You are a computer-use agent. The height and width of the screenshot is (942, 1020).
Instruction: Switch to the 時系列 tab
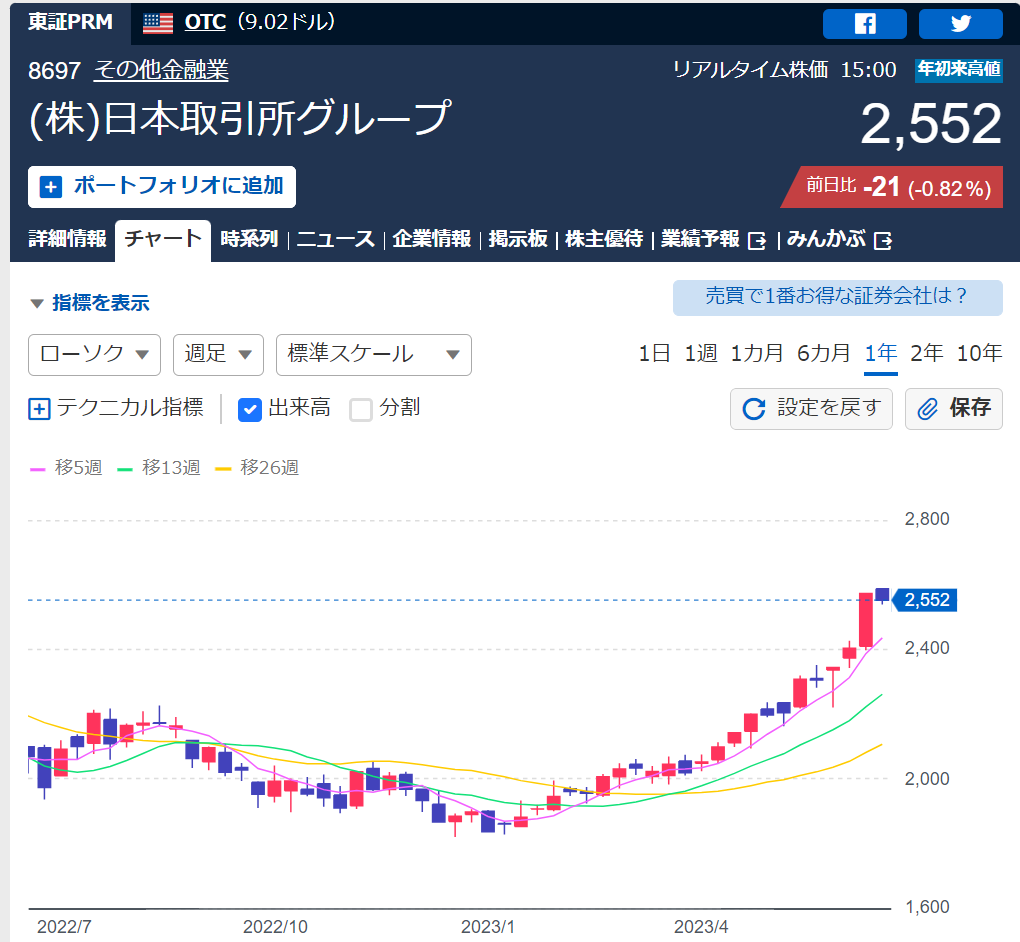tap(249, 239)
